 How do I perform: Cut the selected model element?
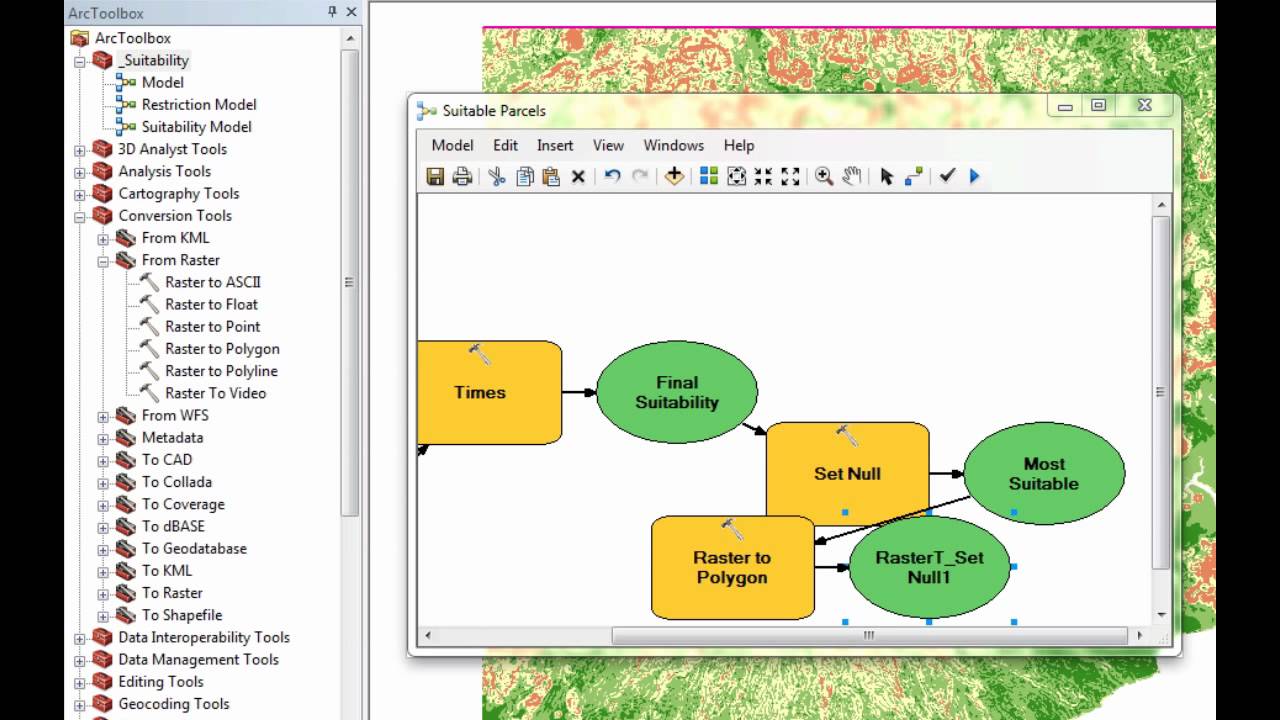pos(497,176)
